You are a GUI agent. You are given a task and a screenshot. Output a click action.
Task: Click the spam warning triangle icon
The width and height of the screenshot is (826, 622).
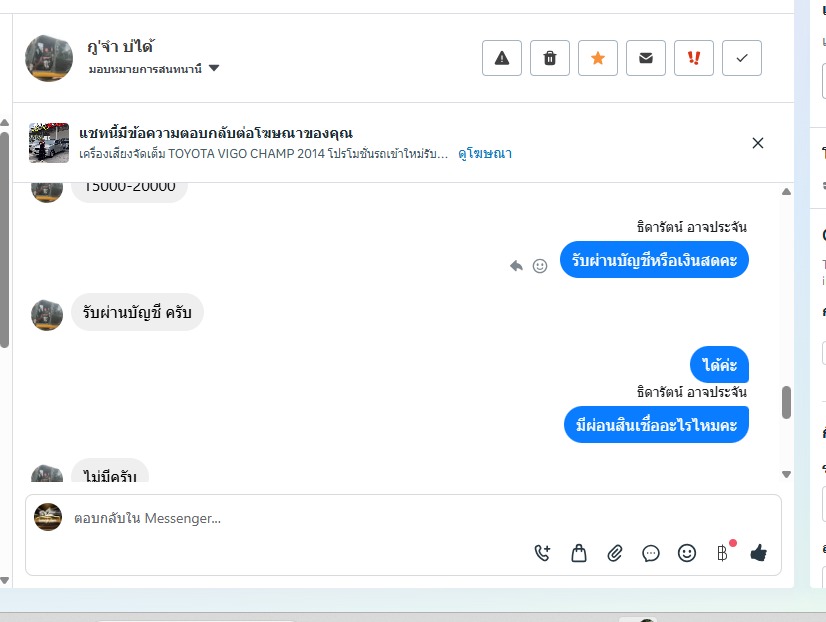pyautogui.click(x=502, y=58)
